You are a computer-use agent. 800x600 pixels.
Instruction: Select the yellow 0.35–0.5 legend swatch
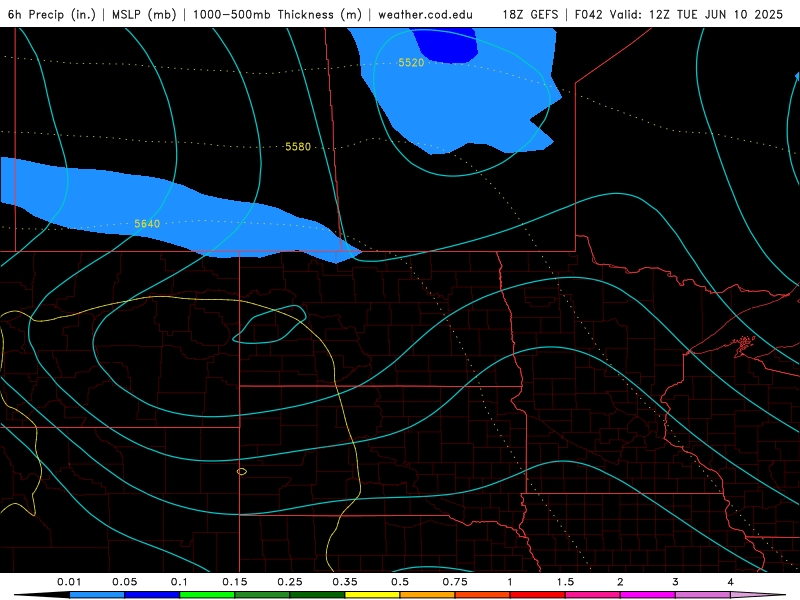[372, 595]
